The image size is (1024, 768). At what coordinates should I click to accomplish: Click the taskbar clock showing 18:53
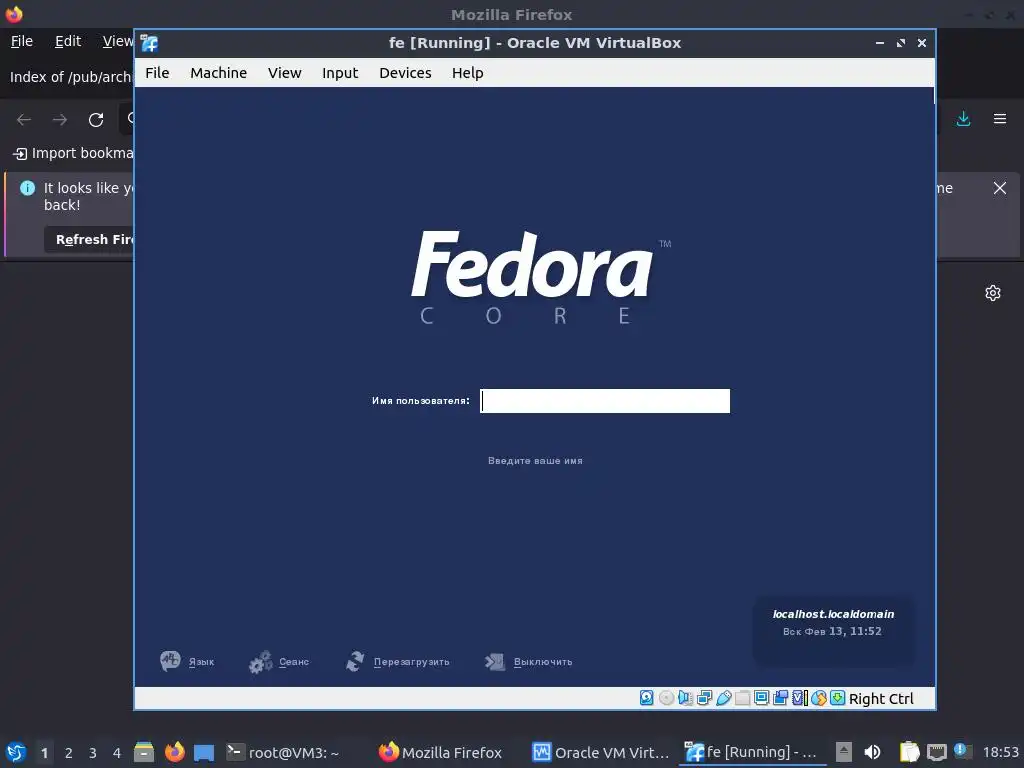[1000, 752]
